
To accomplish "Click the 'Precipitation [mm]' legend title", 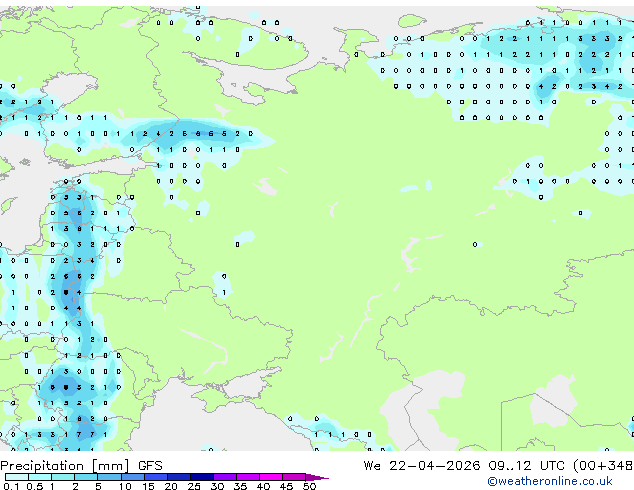I will click(x=65, y=466).
